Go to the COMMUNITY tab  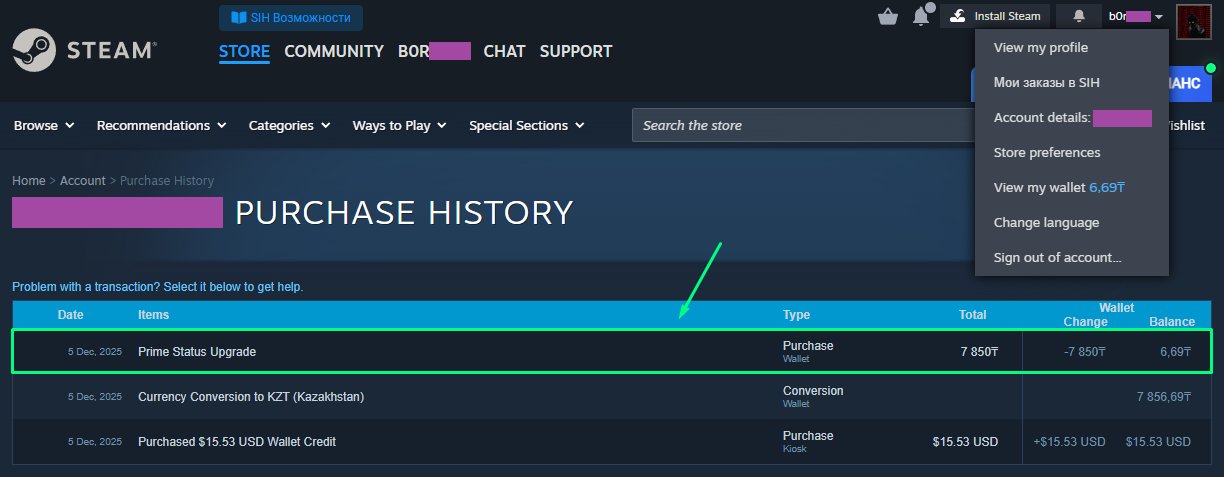point(334,51)
